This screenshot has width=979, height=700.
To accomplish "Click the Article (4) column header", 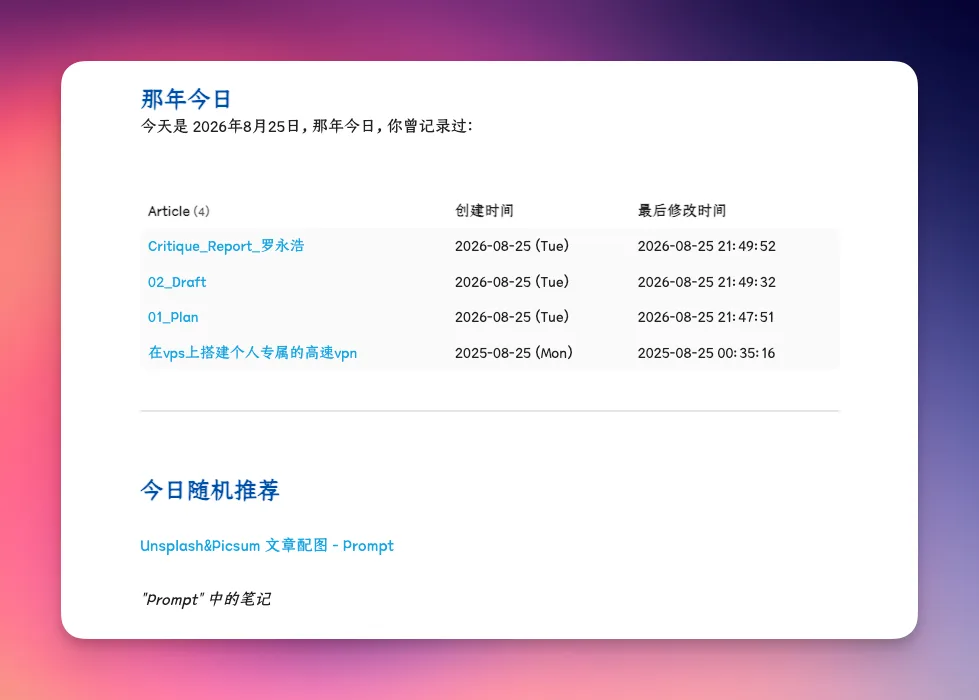I will pyautogui.click(x=179, y=211).
